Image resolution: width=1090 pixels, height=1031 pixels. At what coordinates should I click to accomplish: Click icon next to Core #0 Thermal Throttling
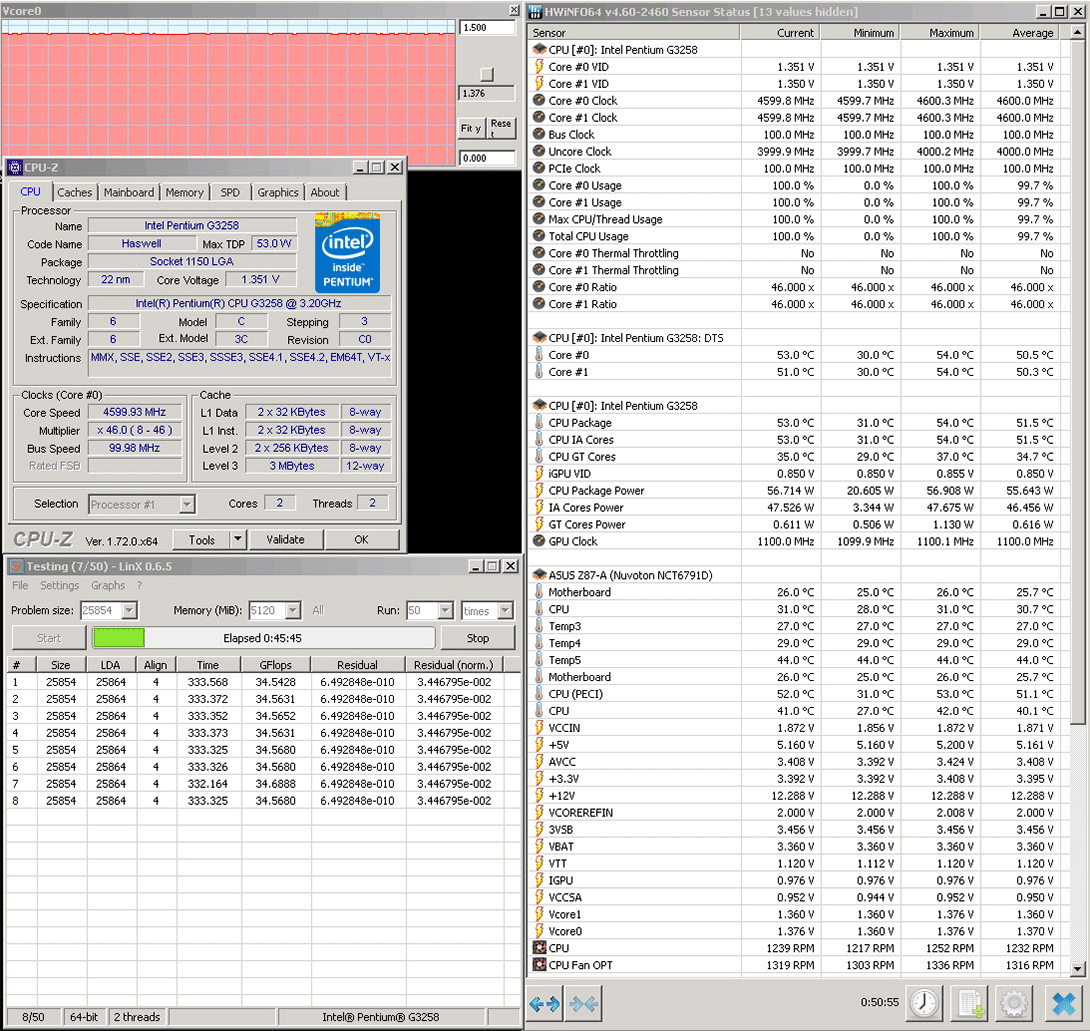(539, 253)
